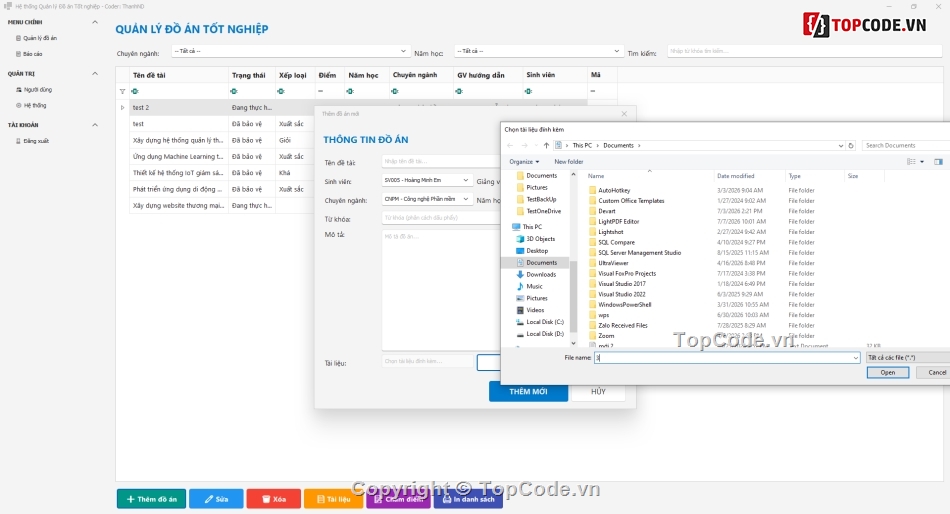
Task: Click Tên đề tài input in dialog
Action: pyautogui.click(x=441, y=161)
